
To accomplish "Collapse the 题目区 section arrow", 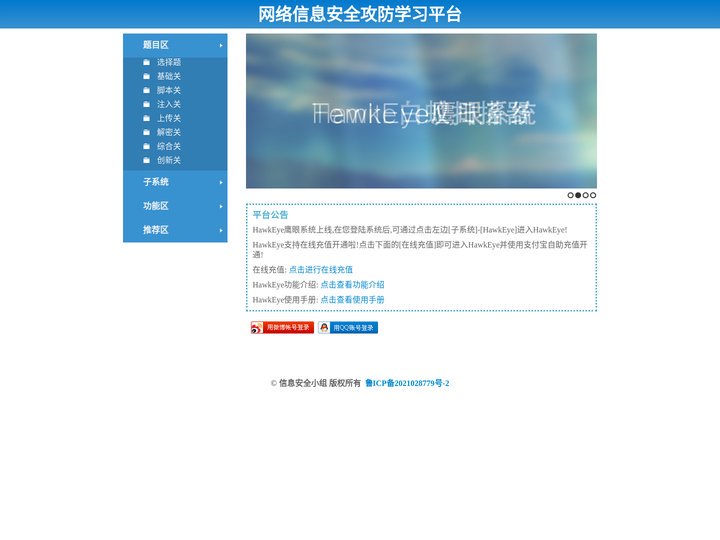I will pyautogui.click(x=221, y=45).
